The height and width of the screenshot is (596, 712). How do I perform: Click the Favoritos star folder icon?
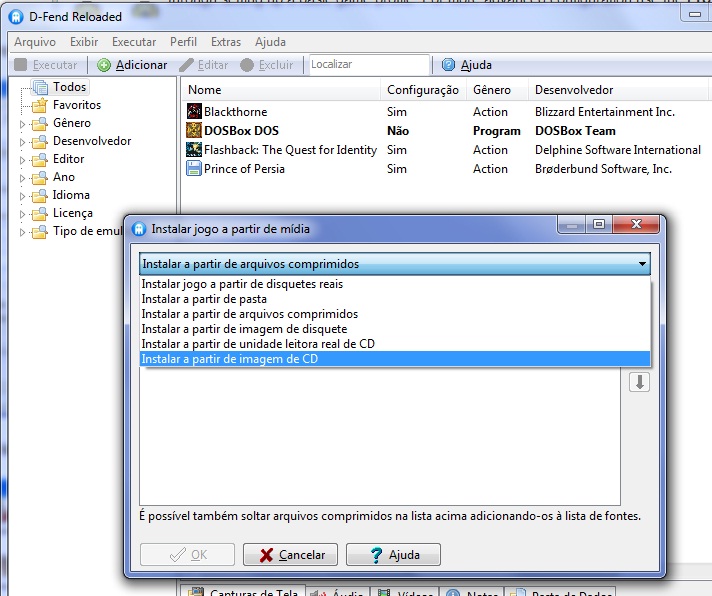coord(40,105)
